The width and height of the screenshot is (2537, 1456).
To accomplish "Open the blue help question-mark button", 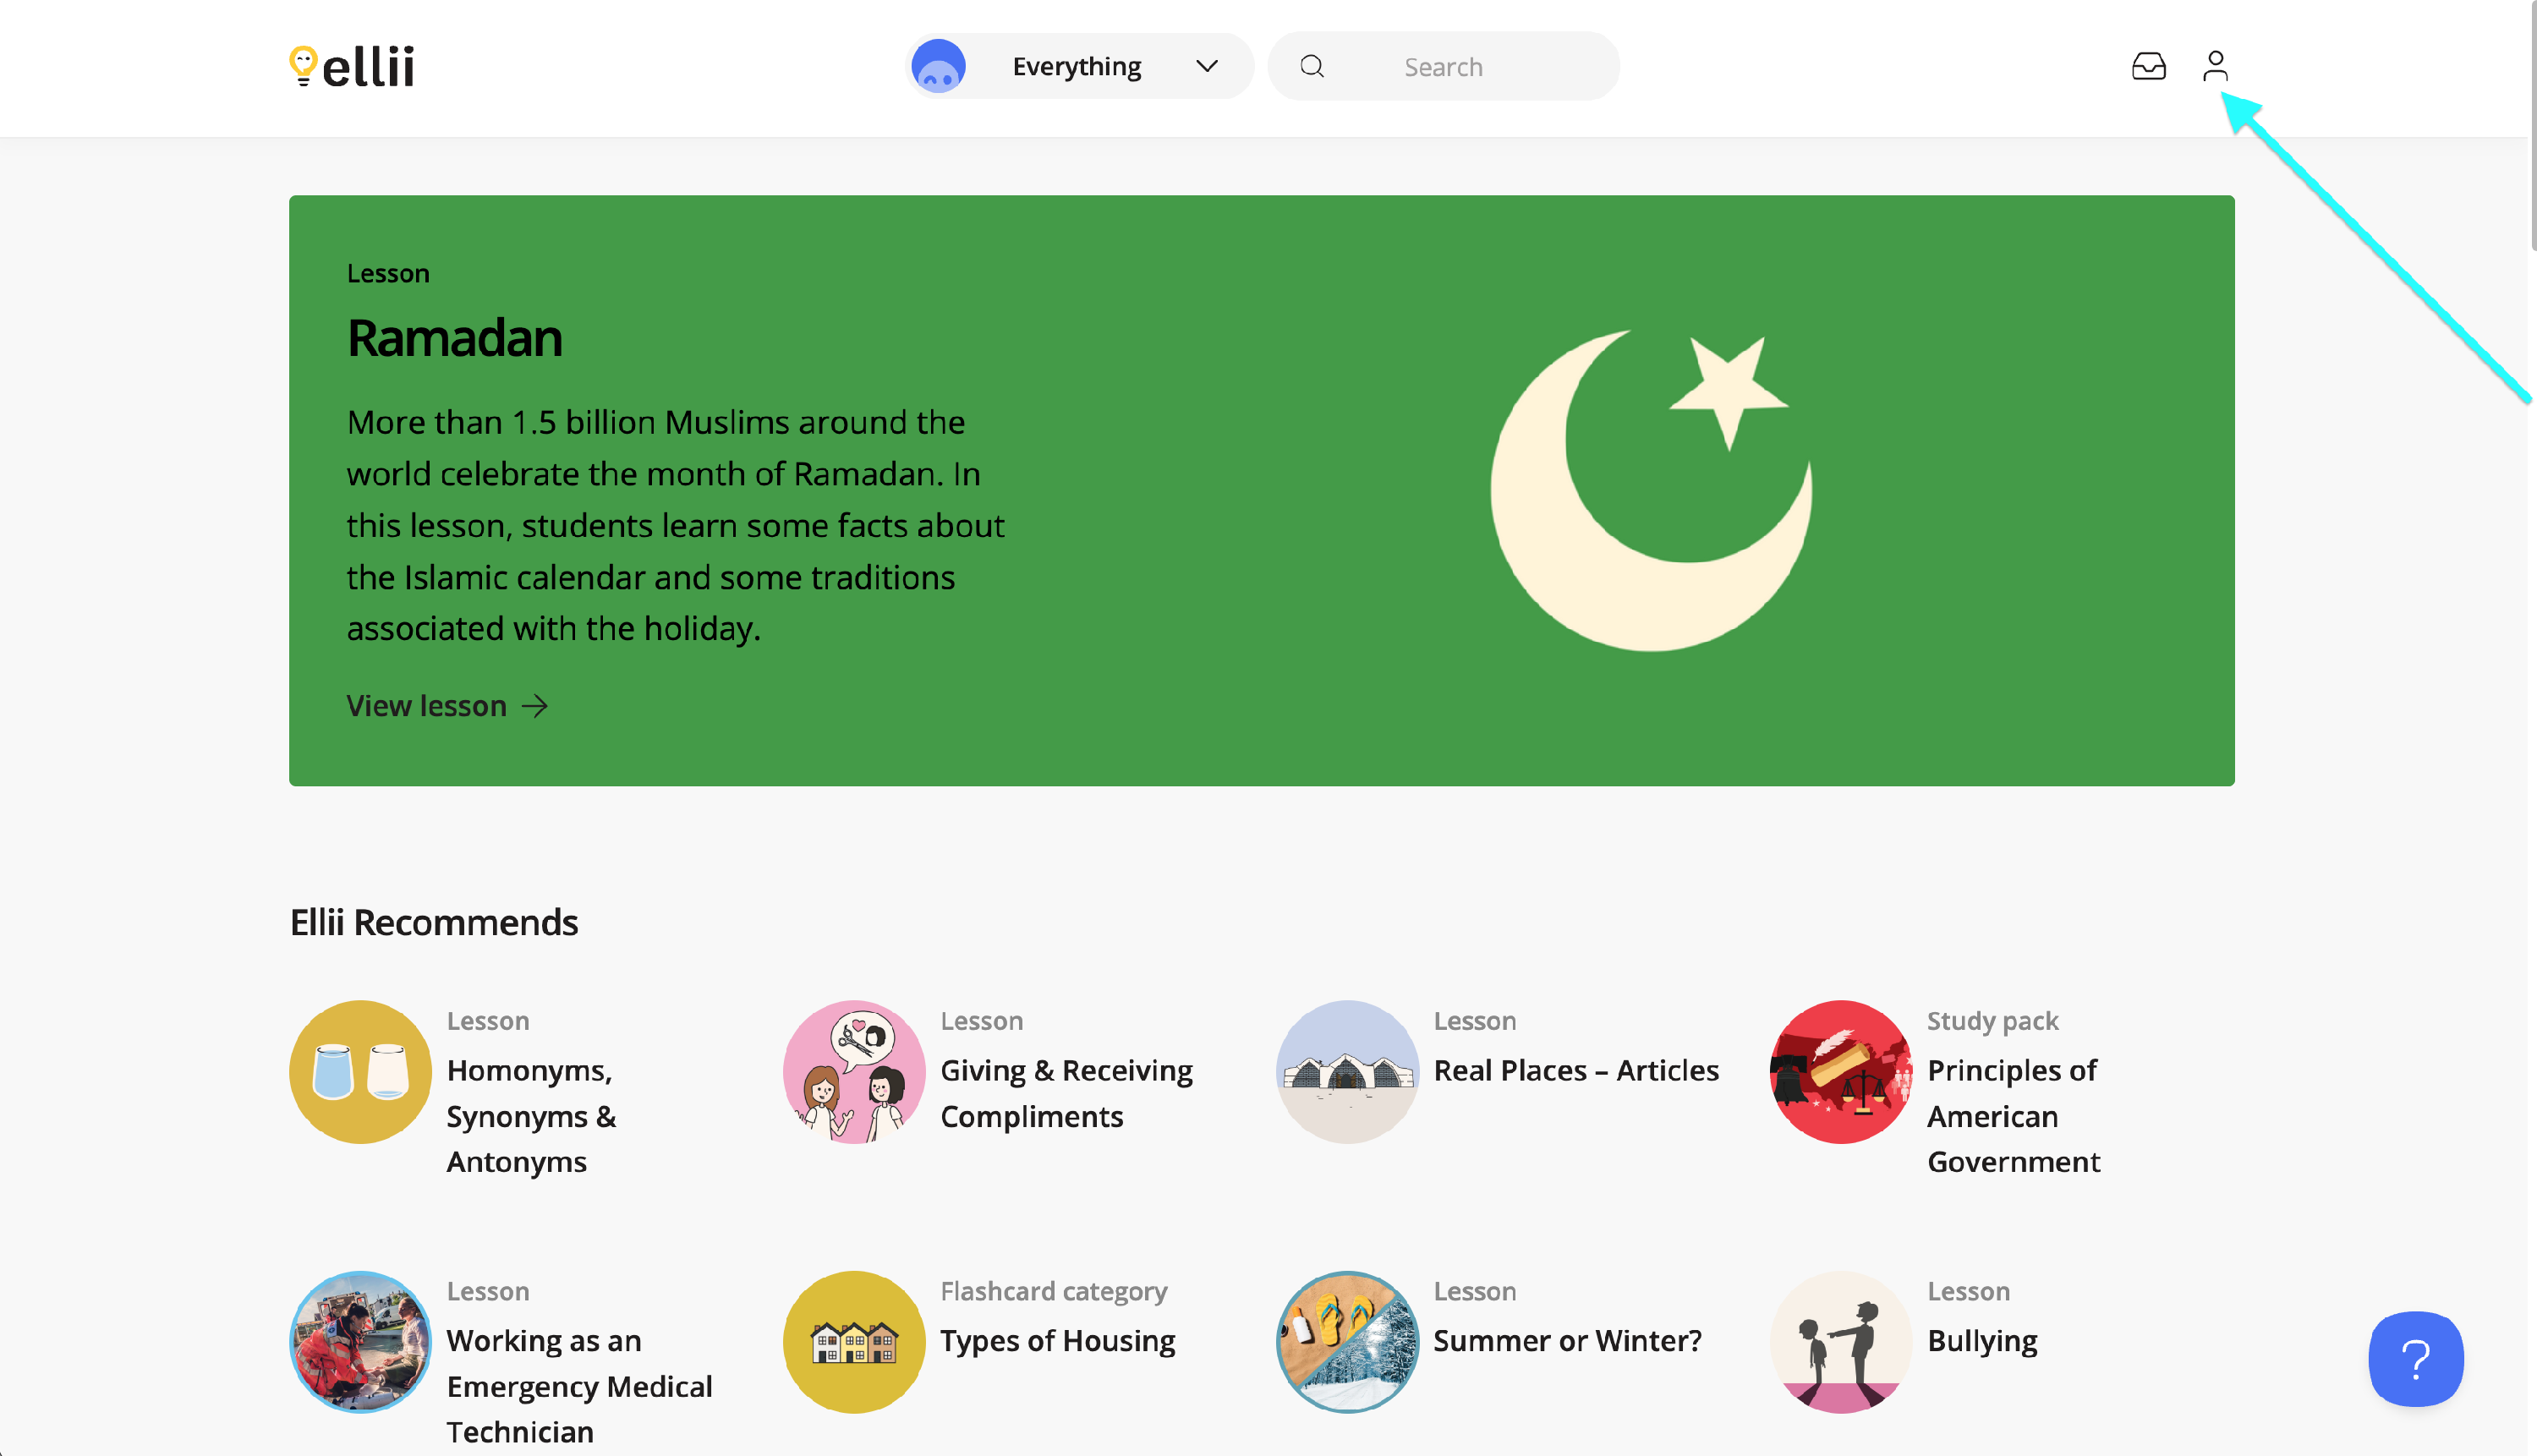I will [x=2415, y=1358].
